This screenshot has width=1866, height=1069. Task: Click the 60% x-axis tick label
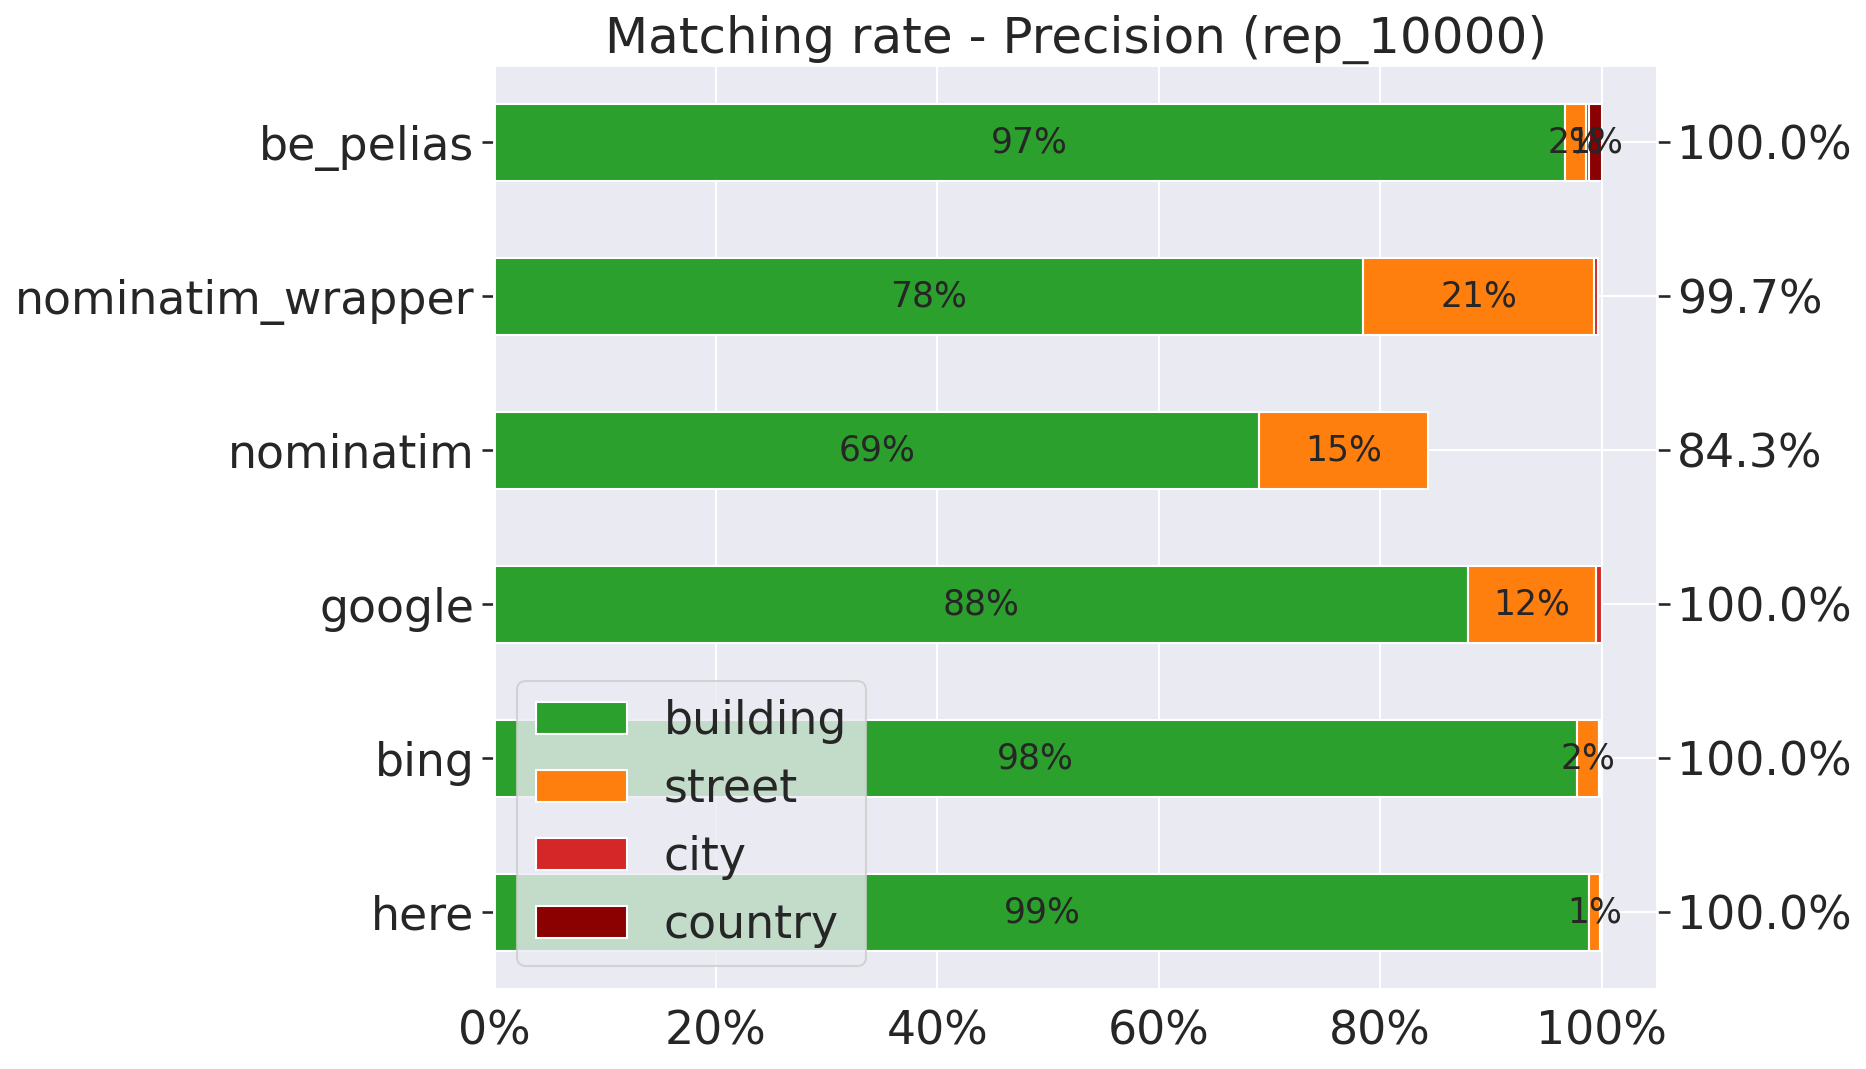1158,1030
